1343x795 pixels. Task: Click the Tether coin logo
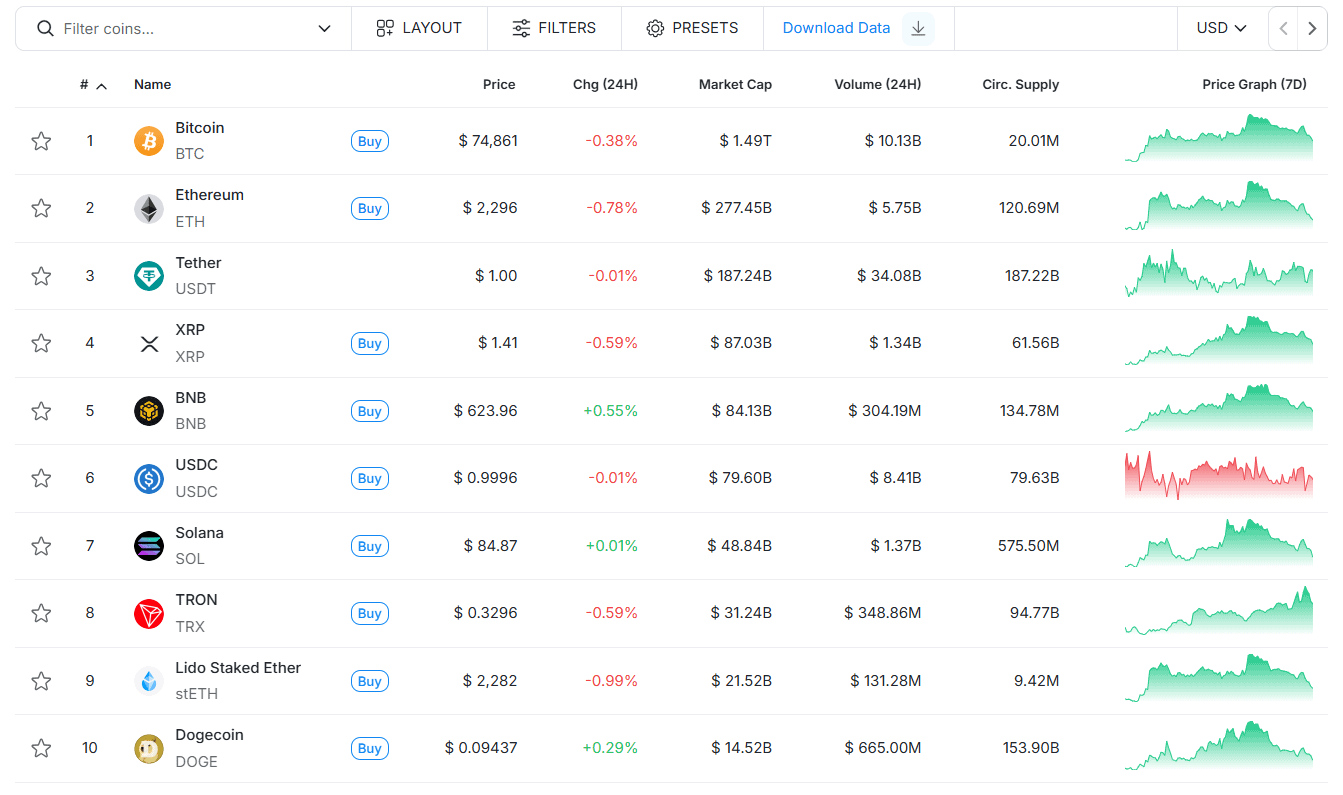(x=149, y=276)
